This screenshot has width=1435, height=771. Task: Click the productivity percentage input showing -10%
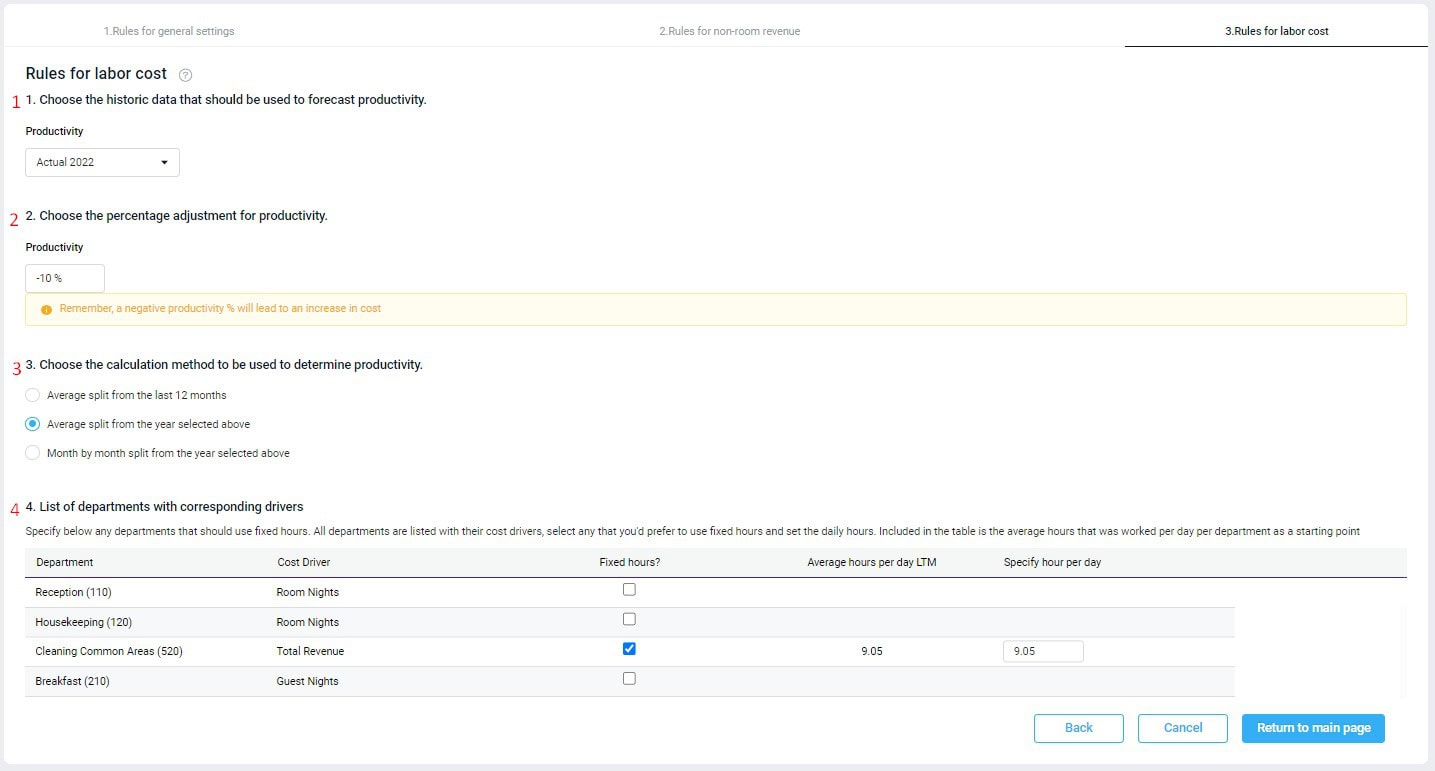pyautogui.click(x=64, y=278)
